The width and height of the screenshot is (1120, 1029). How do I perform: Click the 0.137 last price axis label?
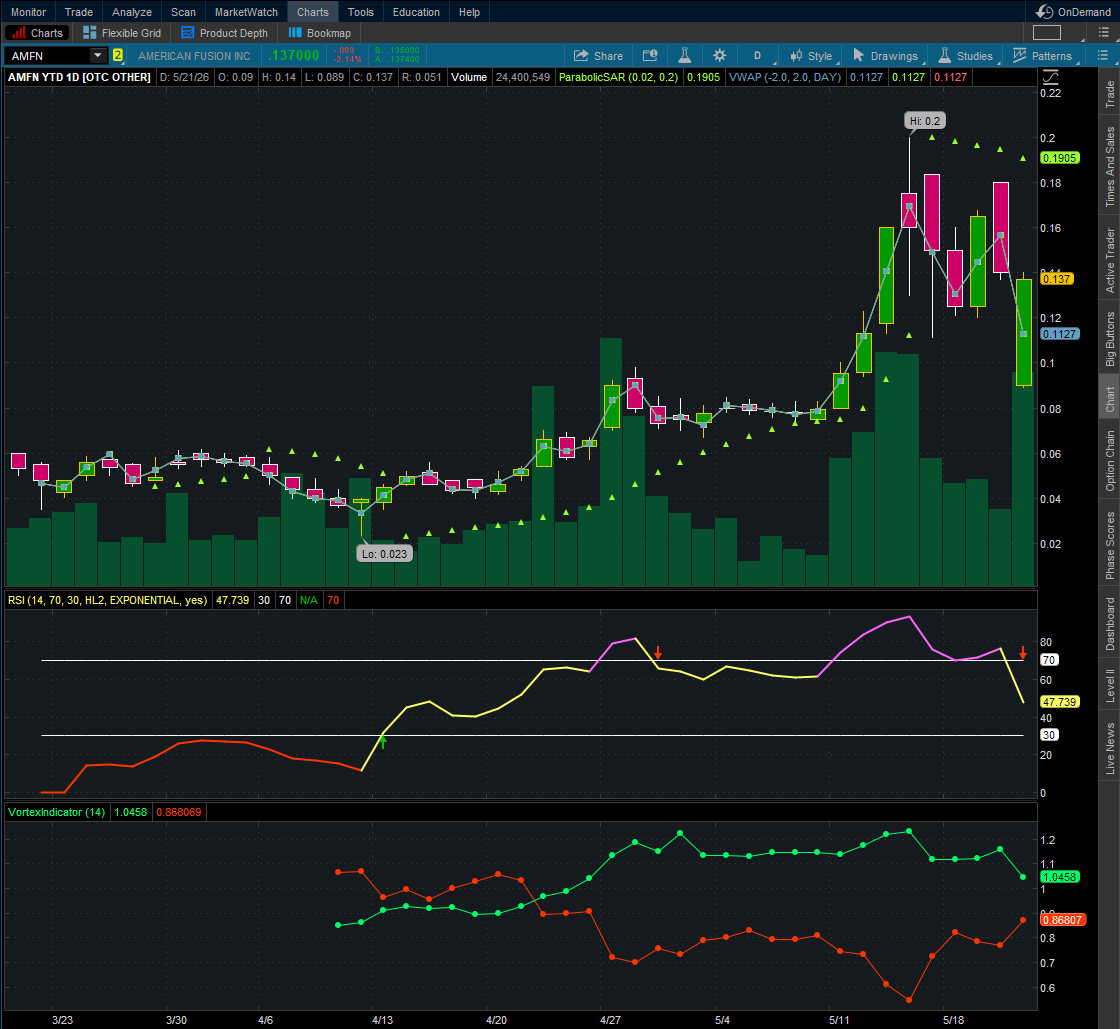(x=1056, y=278)
